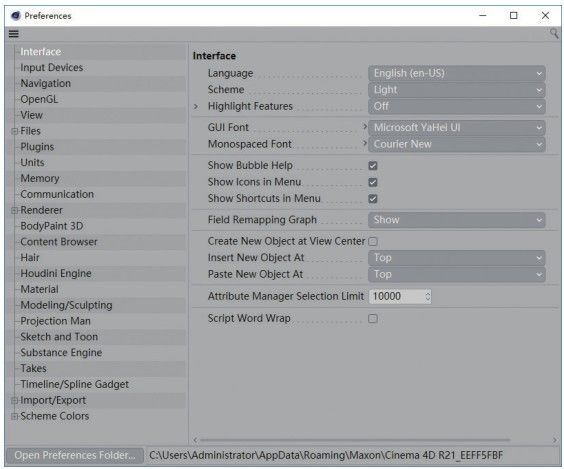This screenshot has height=469, width=564.
Task: Expand the Renderer tree node
Action: (14, 210)
